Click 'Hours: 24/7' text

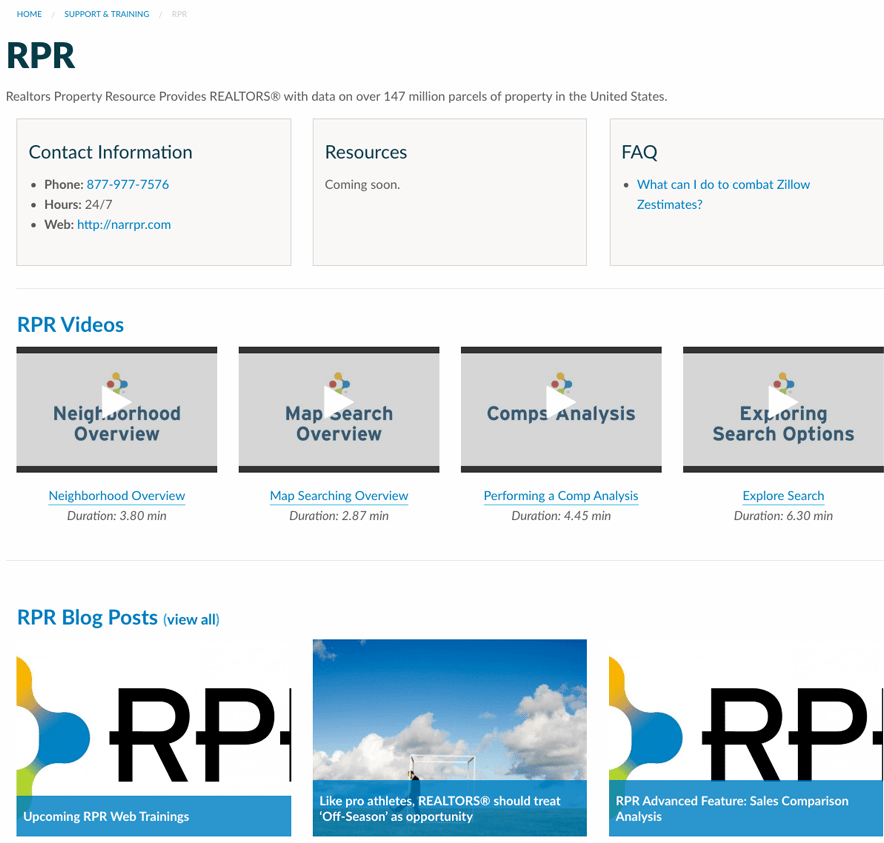(x=78, y=204)
